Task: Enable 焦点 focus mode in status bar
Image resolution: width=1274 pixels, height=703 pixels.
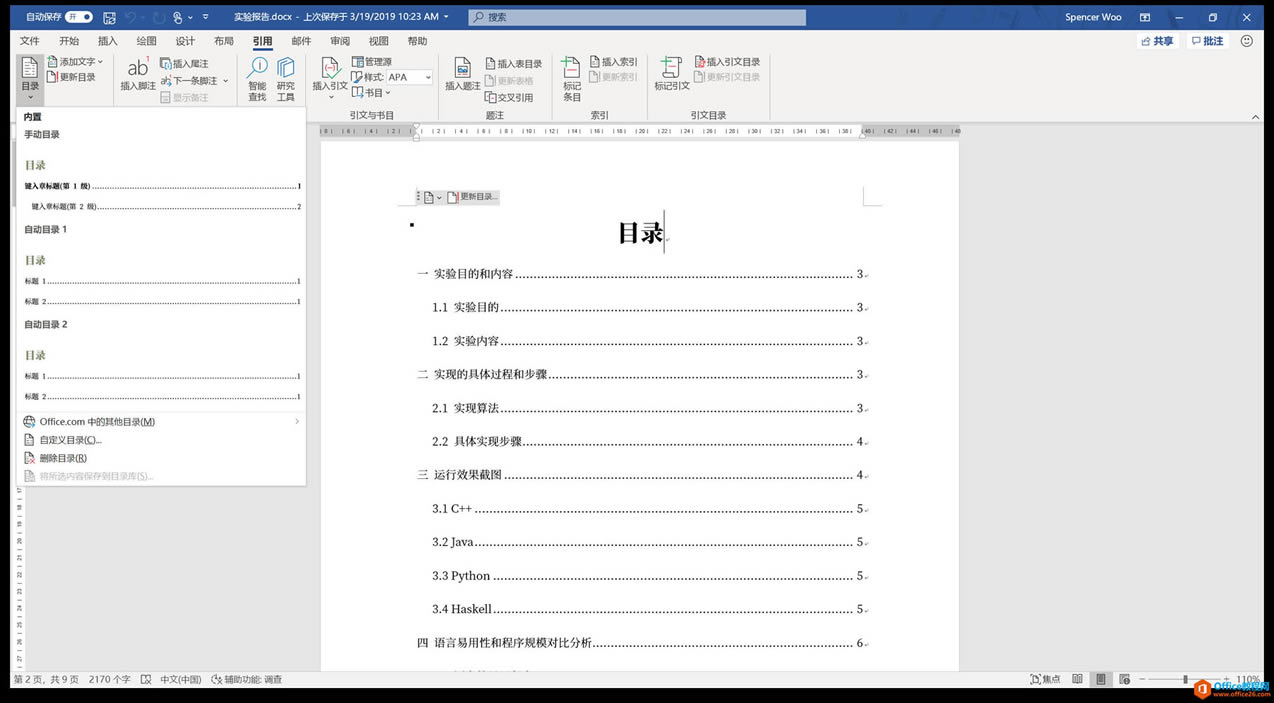Action: point(1044,679)
